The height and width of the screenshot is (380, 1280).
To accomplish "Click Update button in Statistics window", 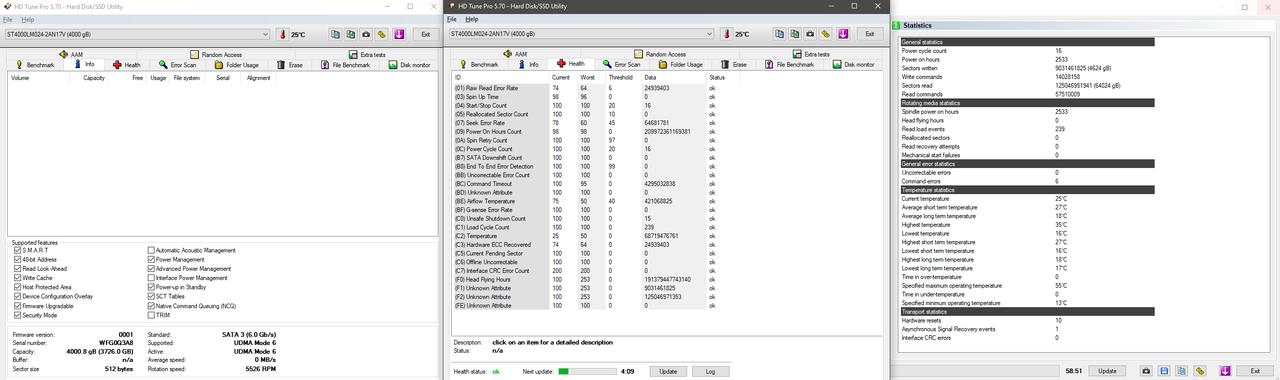I will 1107,370.
